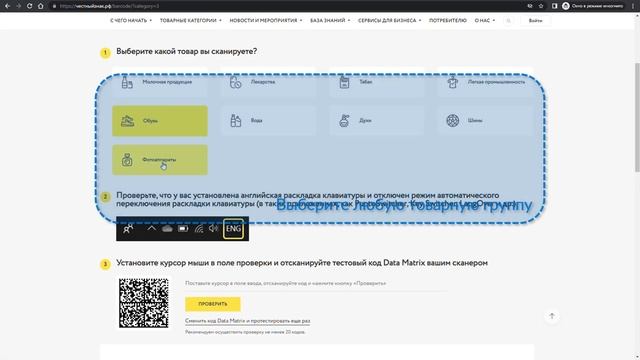Click the scroll-to-top arrow button
The image size is (640, 360).
552,316
